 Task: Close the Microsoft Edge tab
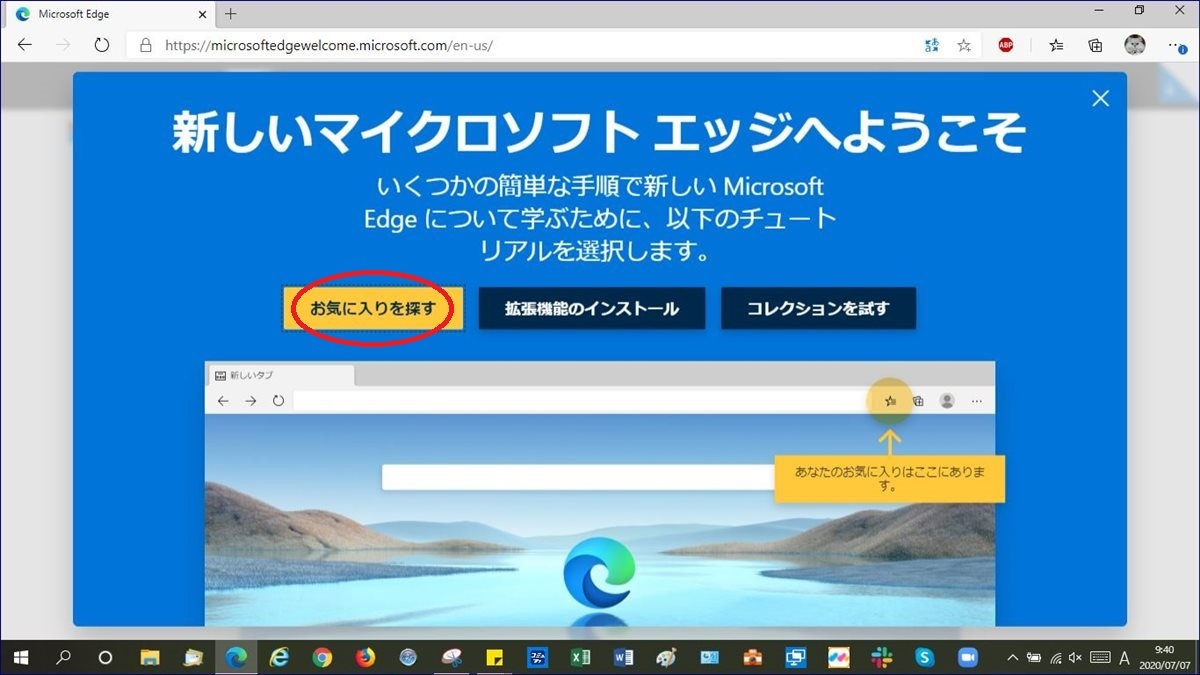203,14
